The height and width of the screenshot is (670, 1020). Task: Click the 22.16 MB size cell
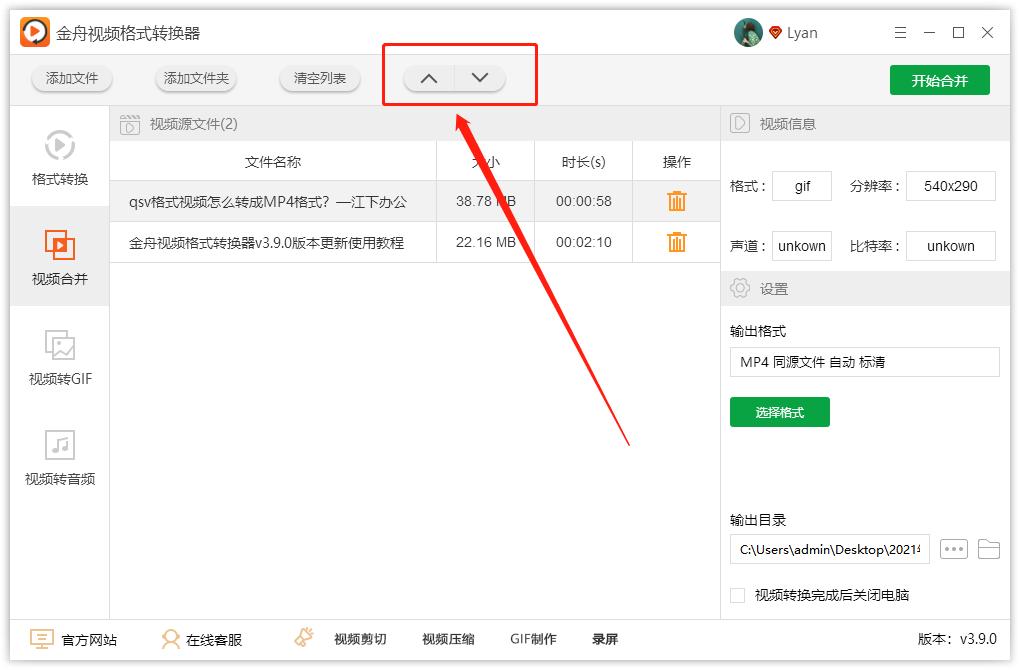(485, 242)
